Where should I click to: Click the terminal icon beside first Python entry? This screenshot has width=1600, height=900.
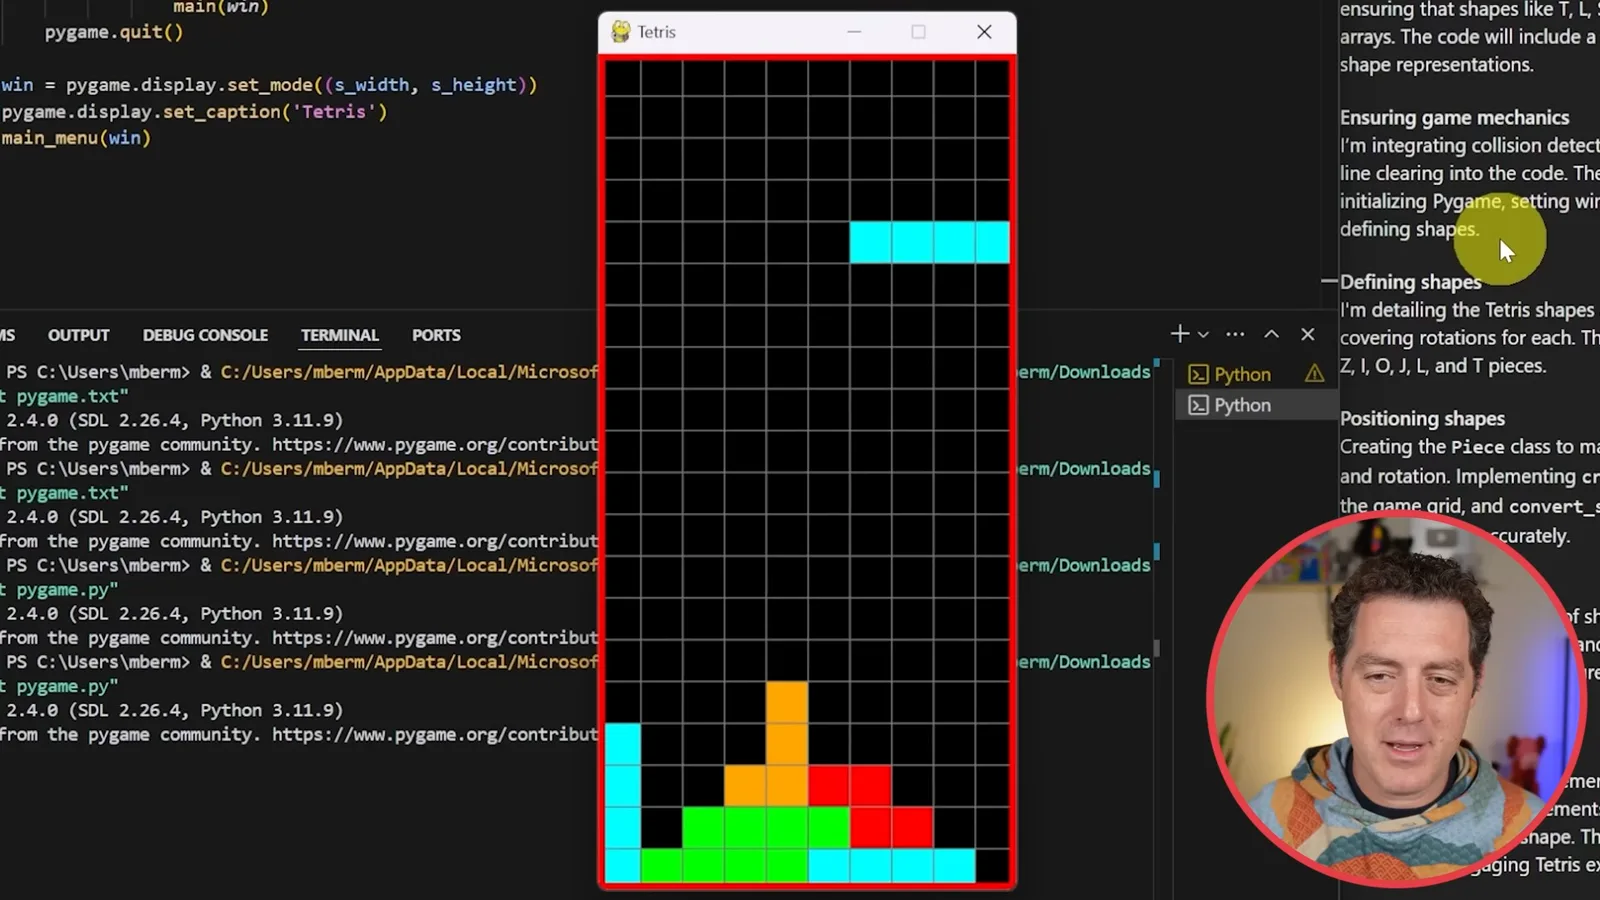(x=1198, y=374)
